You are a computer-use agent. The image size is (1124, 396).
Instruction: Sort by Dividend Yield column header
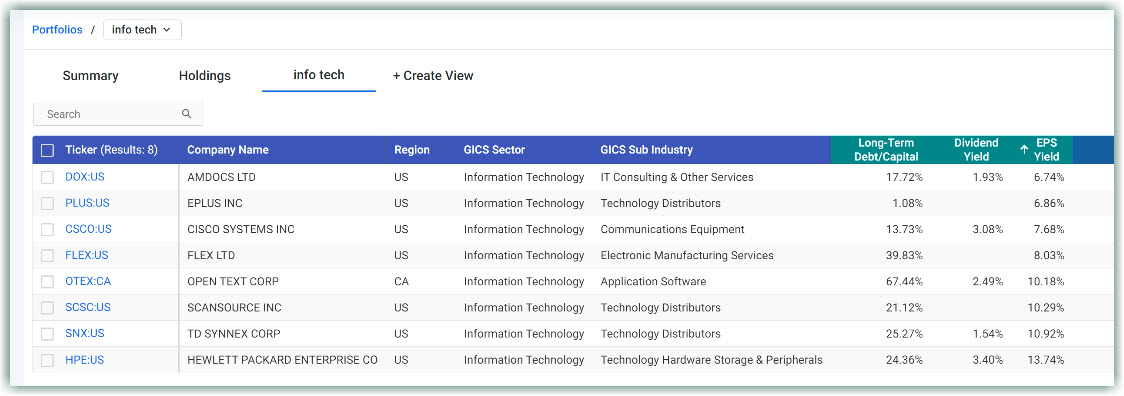tap(976, 150)
